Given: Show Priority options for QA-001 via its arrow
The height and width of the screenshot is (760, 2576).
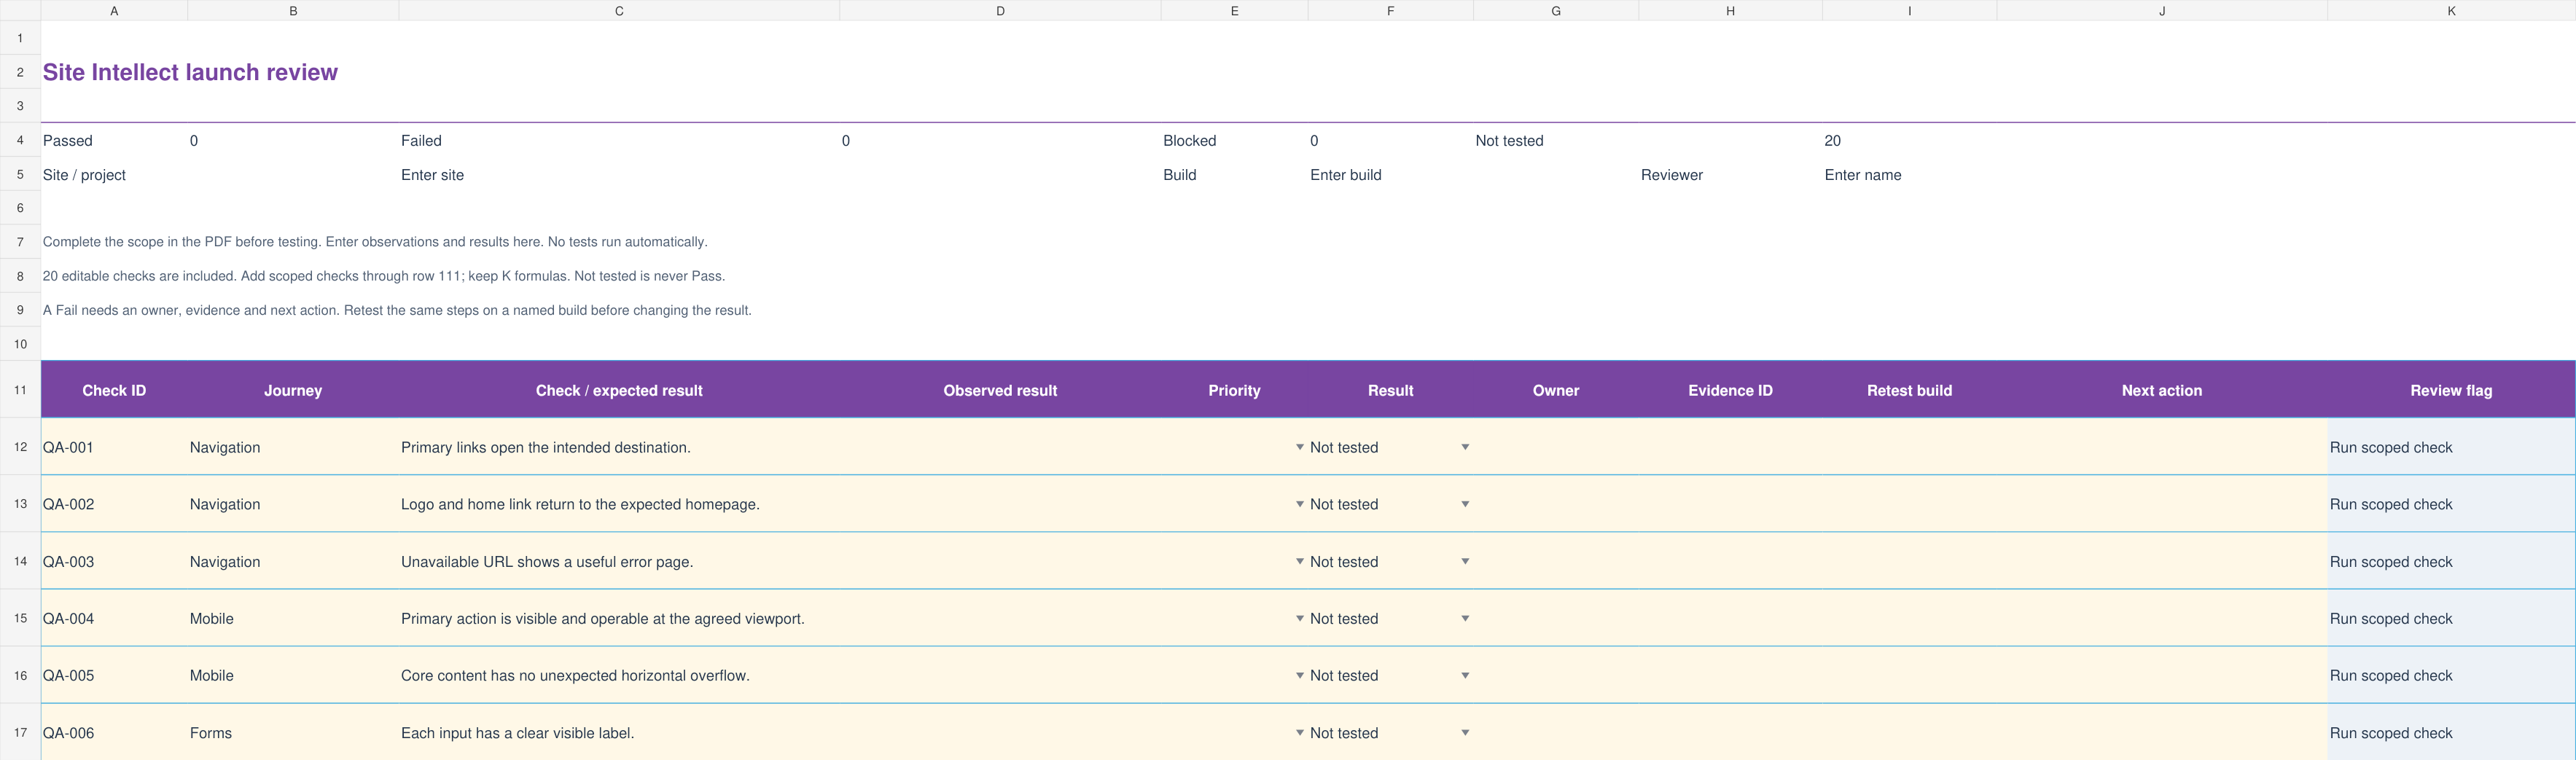Looking at the screenshot, I should (1299, 447).
